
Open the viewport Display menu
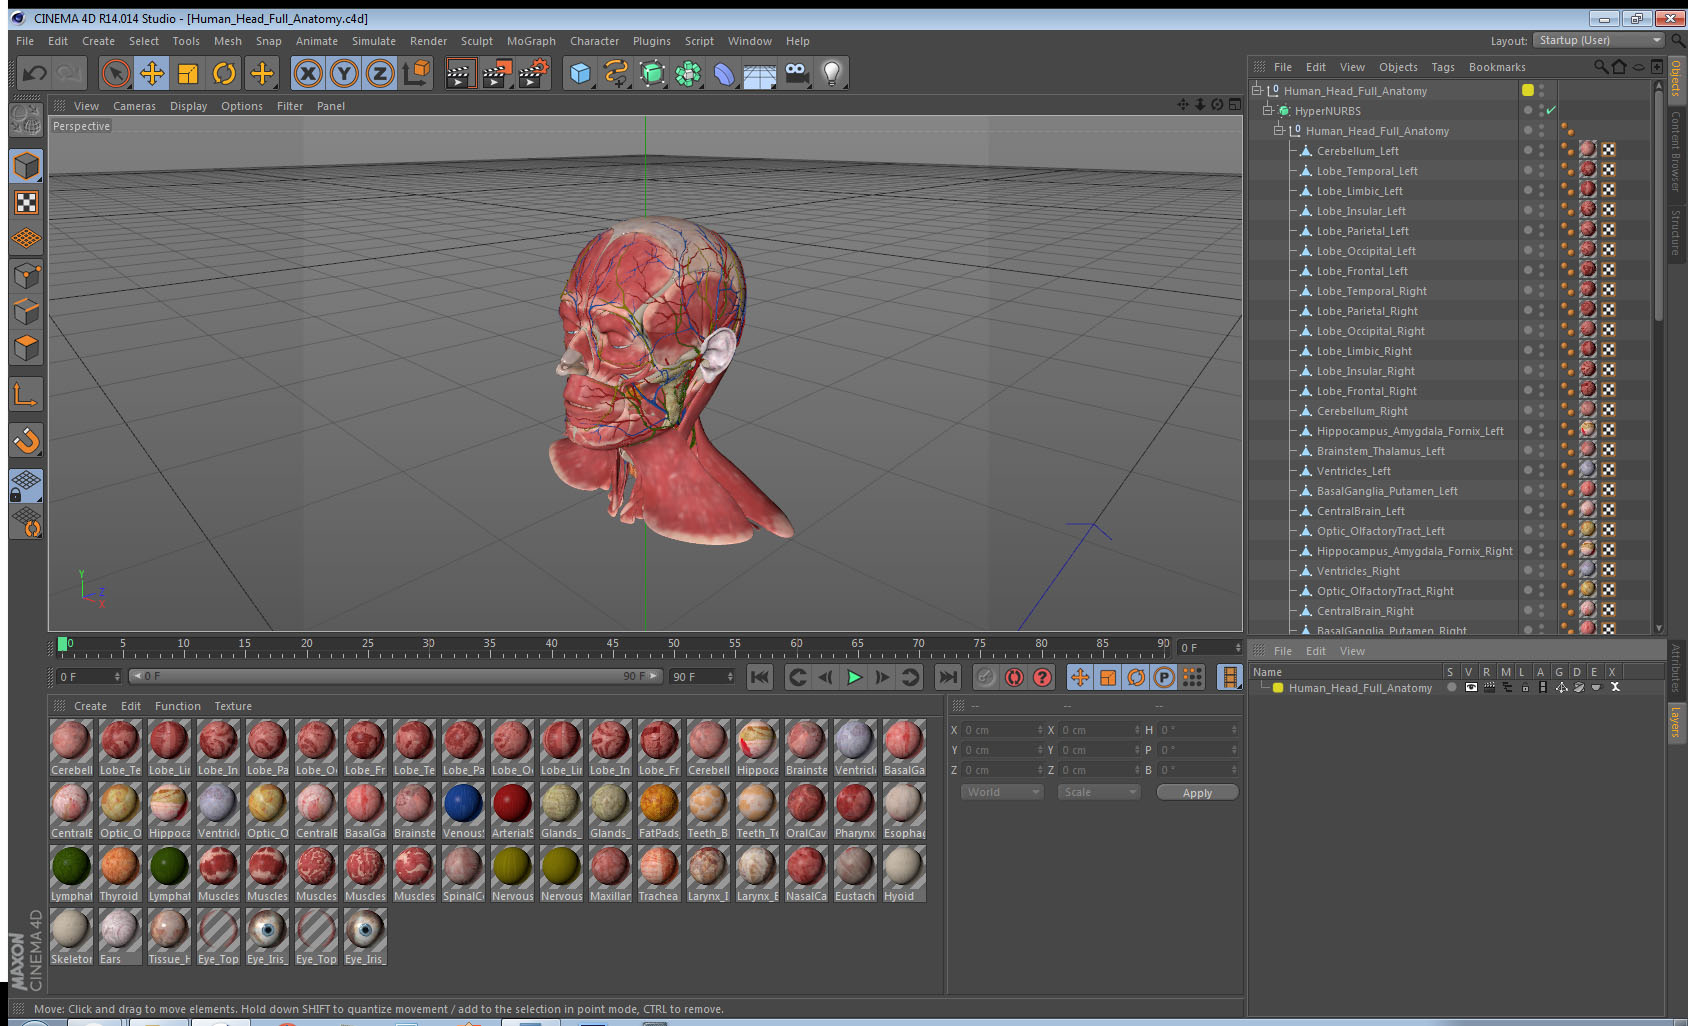(188, 106)
